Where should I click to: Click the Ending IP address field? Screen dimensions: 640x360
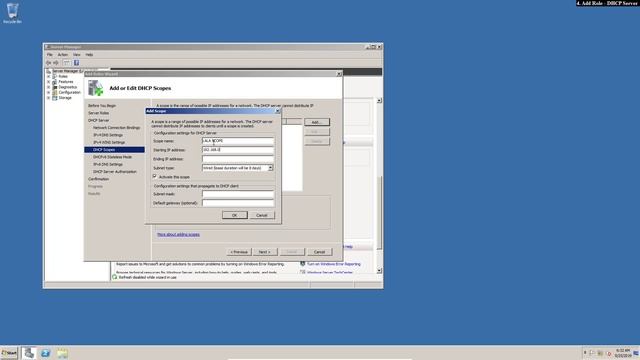pos(238,159)
